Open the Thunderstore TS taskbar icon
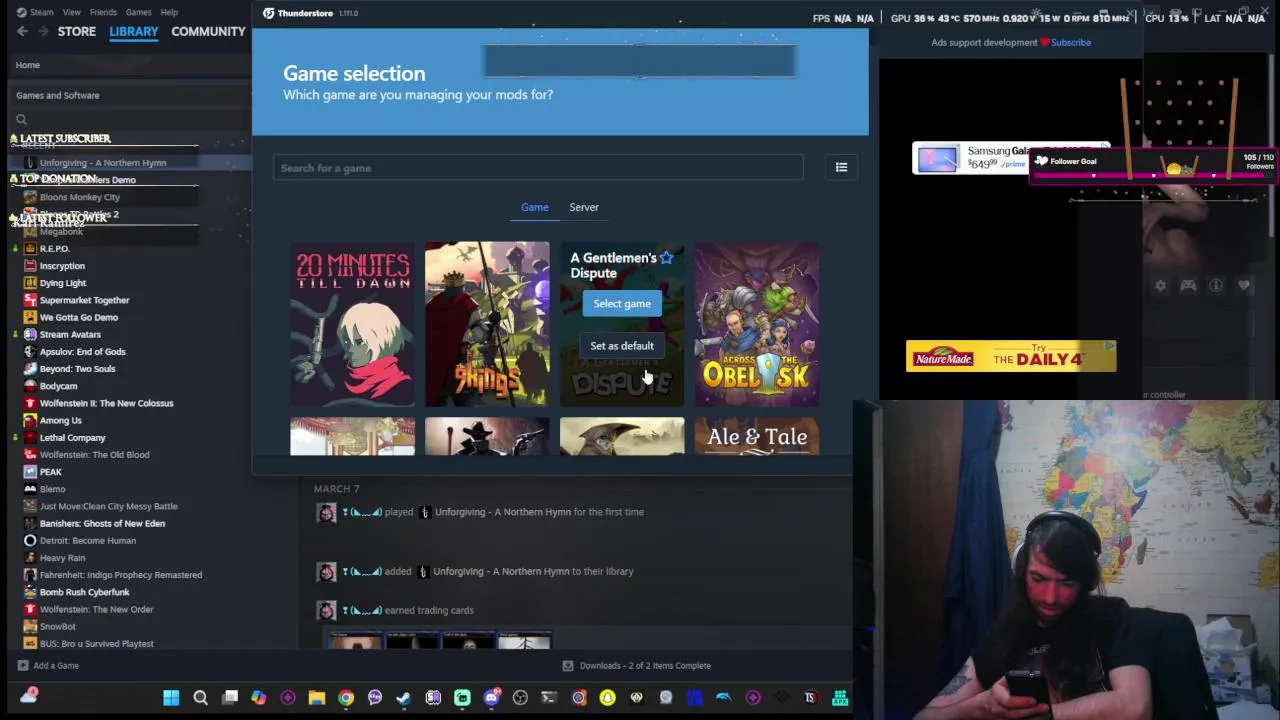 [810, 697]
